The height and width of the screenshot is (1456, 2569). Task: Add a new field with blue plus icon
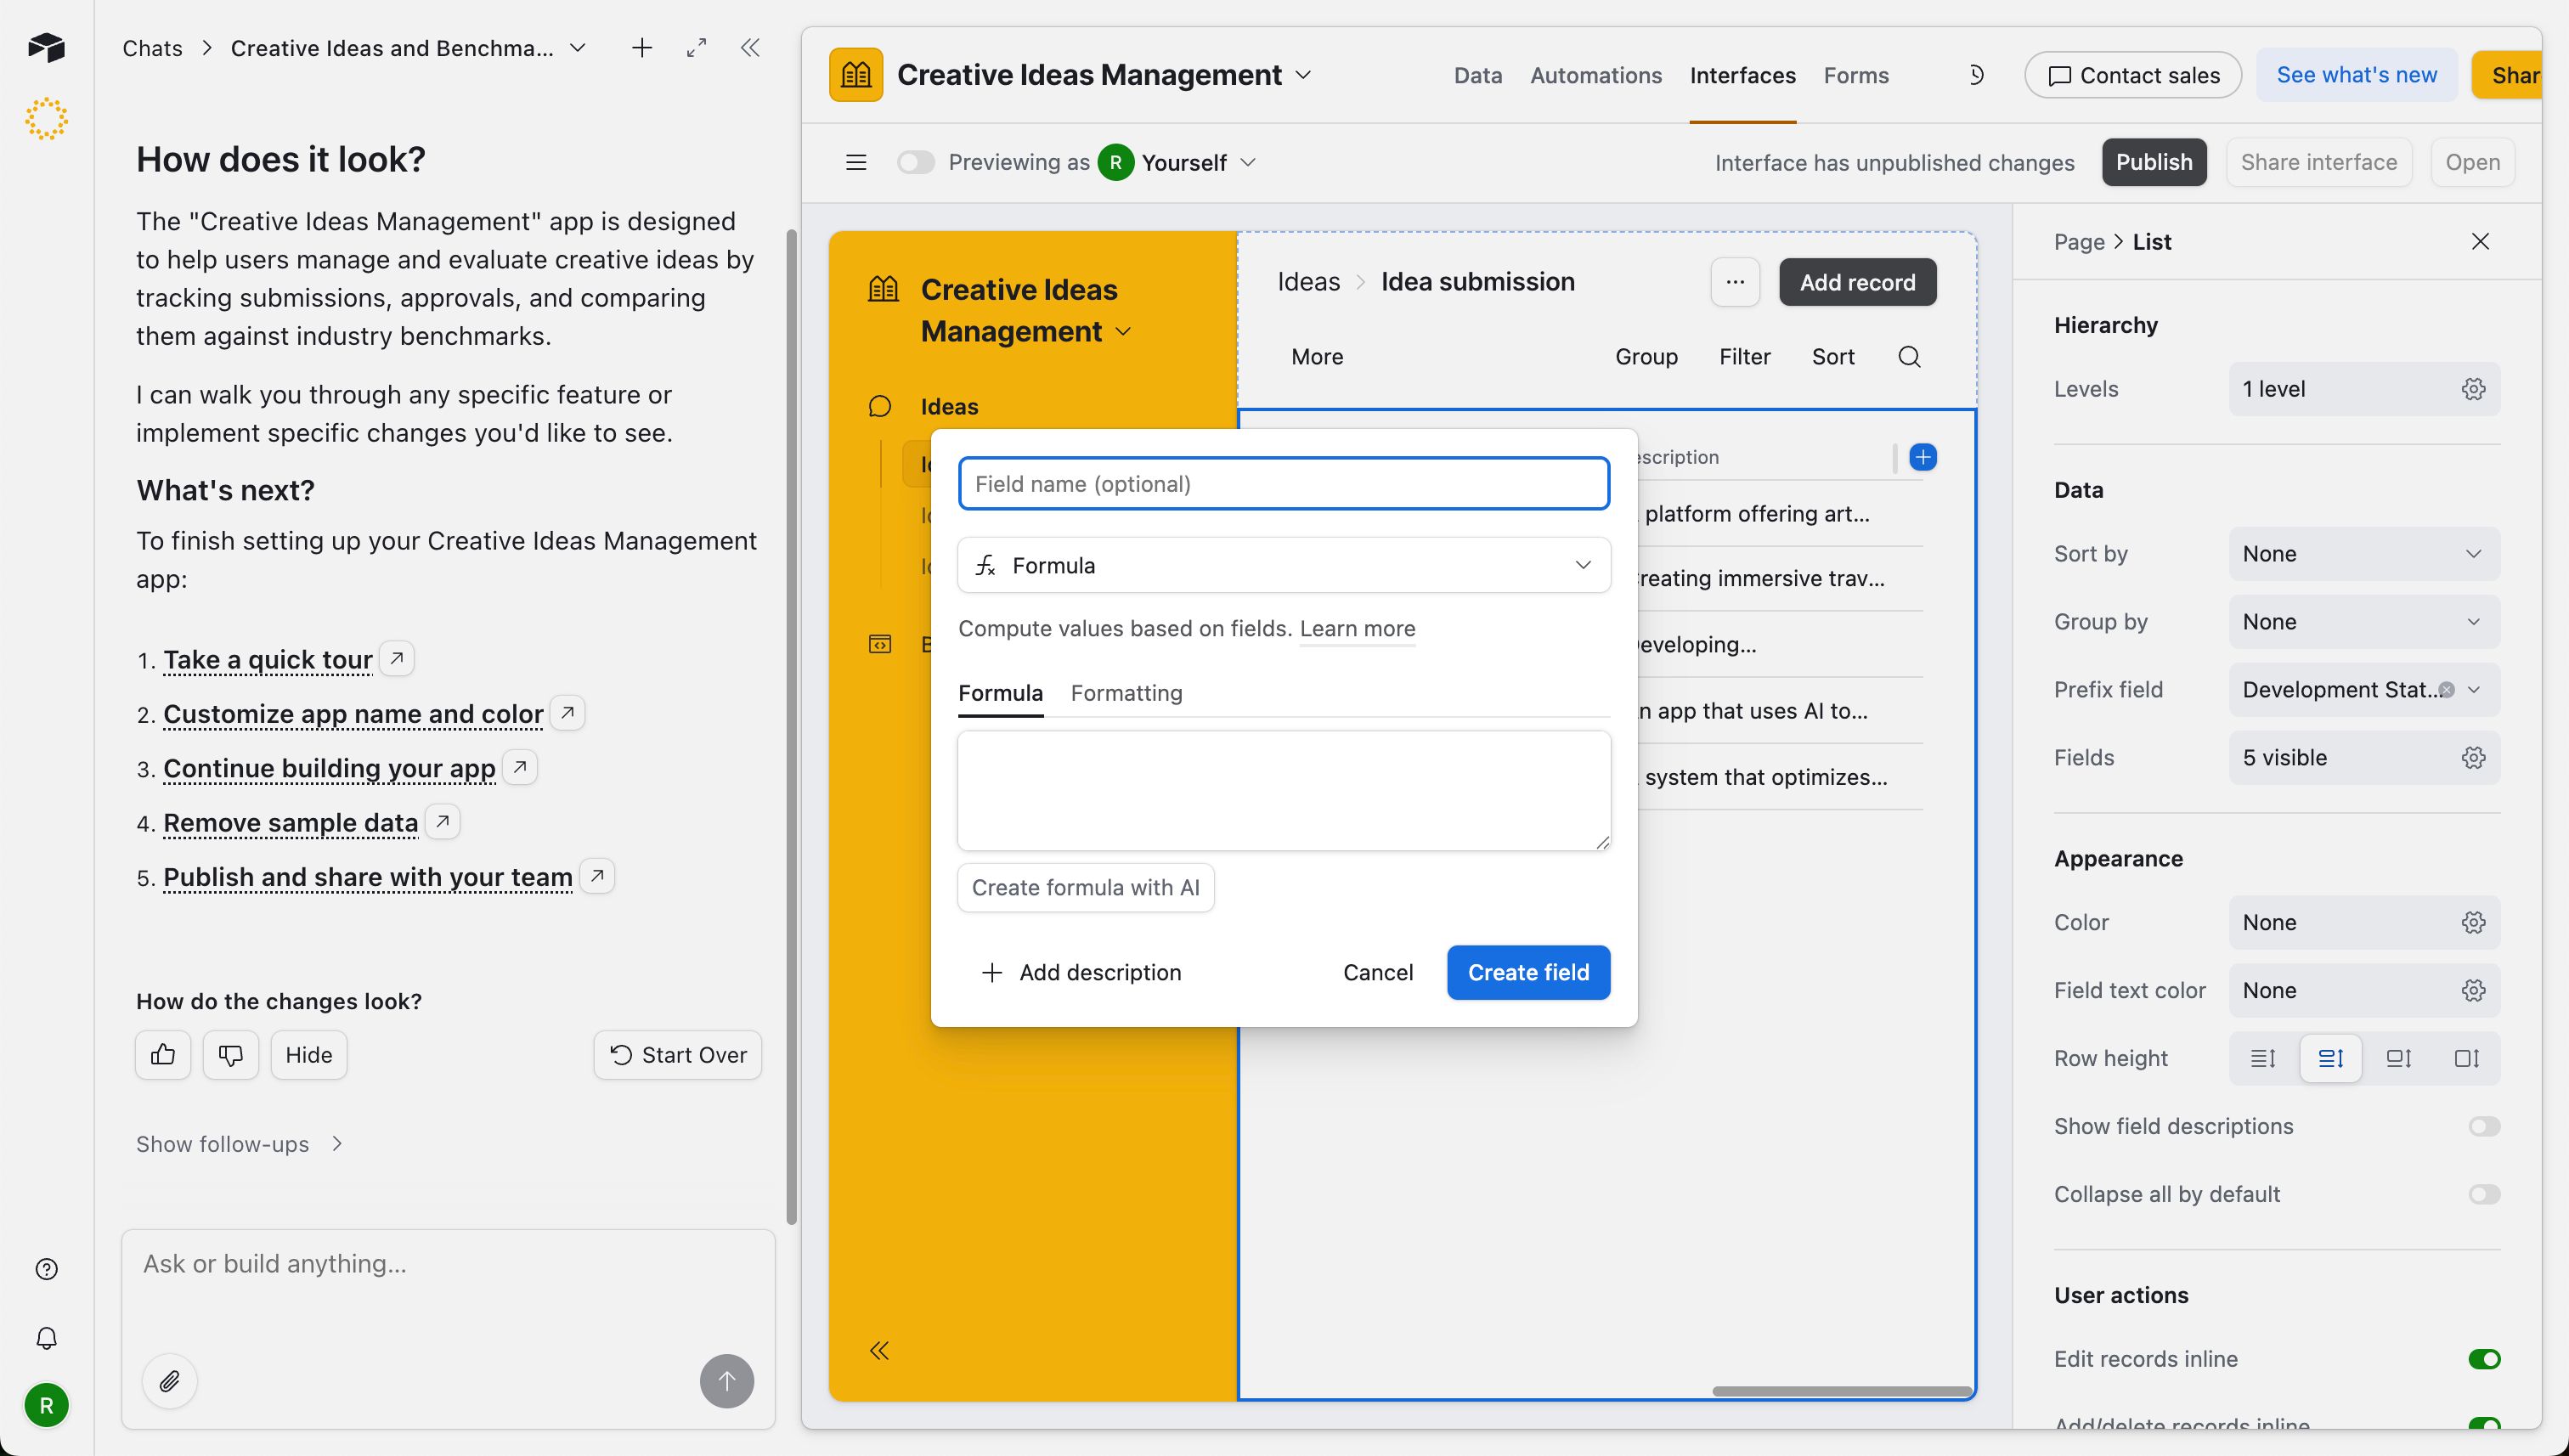point(1923,457)
